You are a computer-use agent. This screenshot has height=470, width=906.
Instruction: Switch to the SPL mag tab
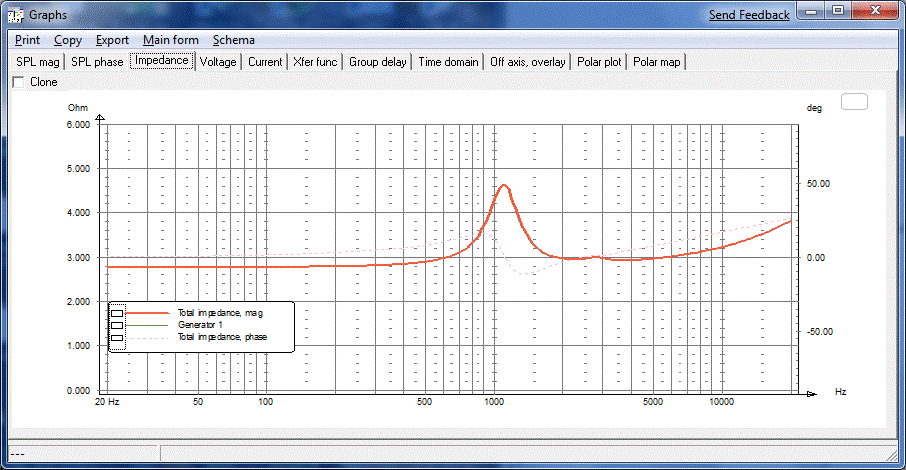point(38,62)
